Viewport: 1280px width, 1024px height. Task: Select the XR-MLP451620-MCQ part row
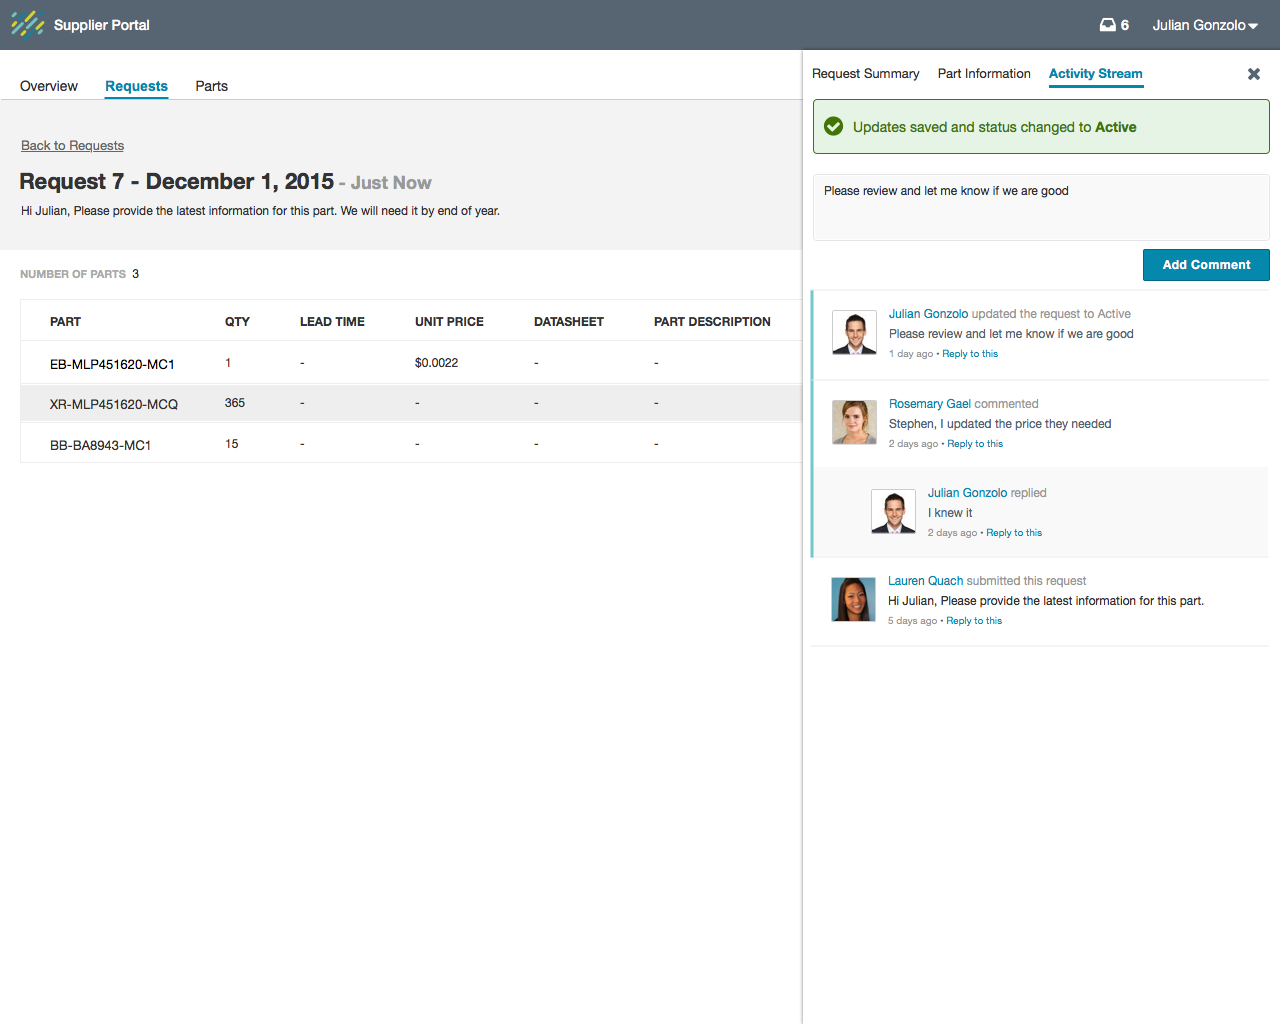[x=113, y=404]
